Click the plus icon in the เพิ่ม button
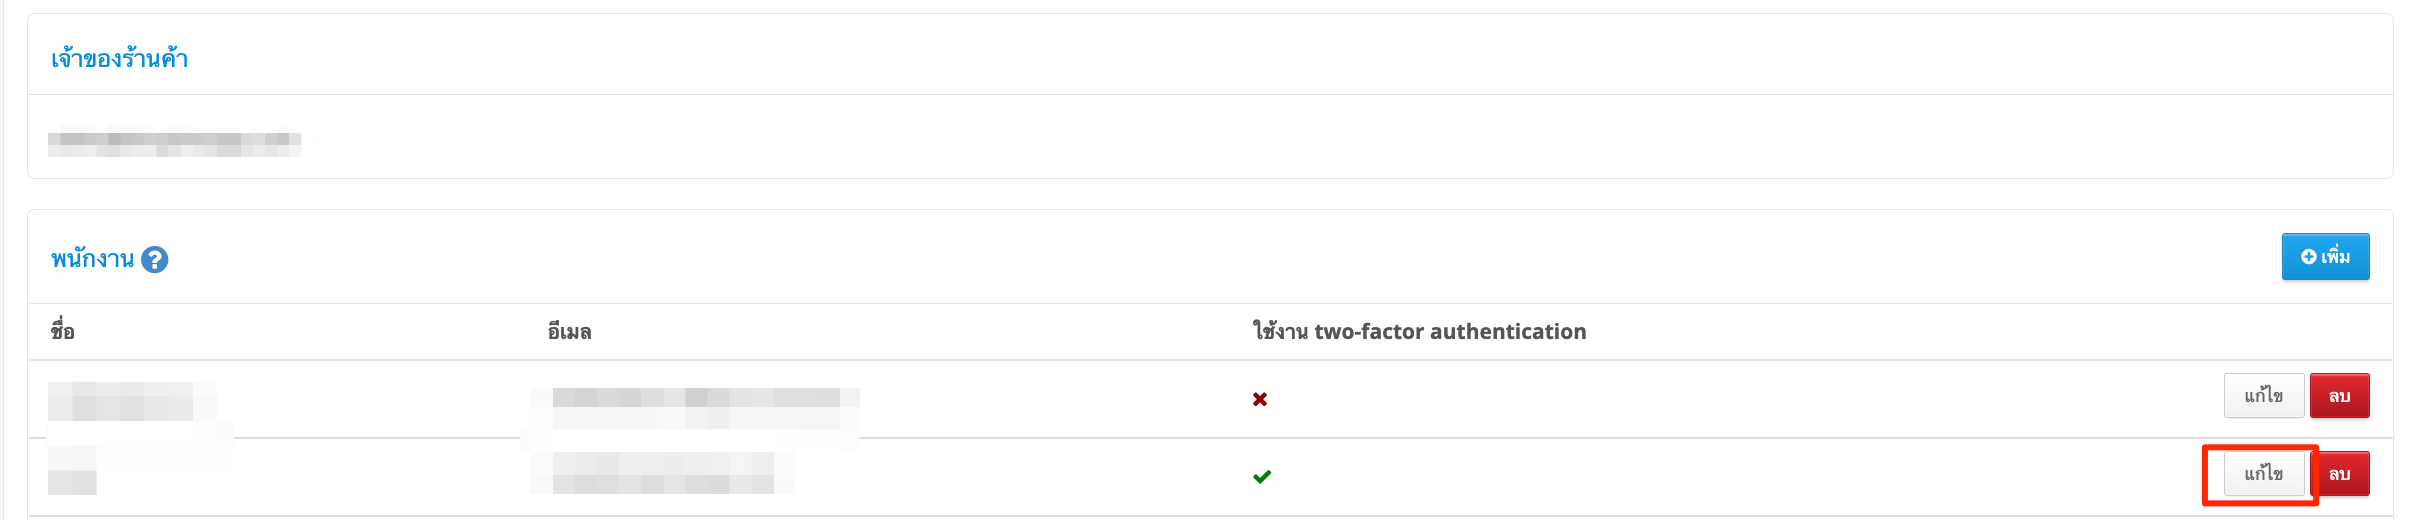The width and height of the screenshot is (2410, 520). click(2308, 257)
